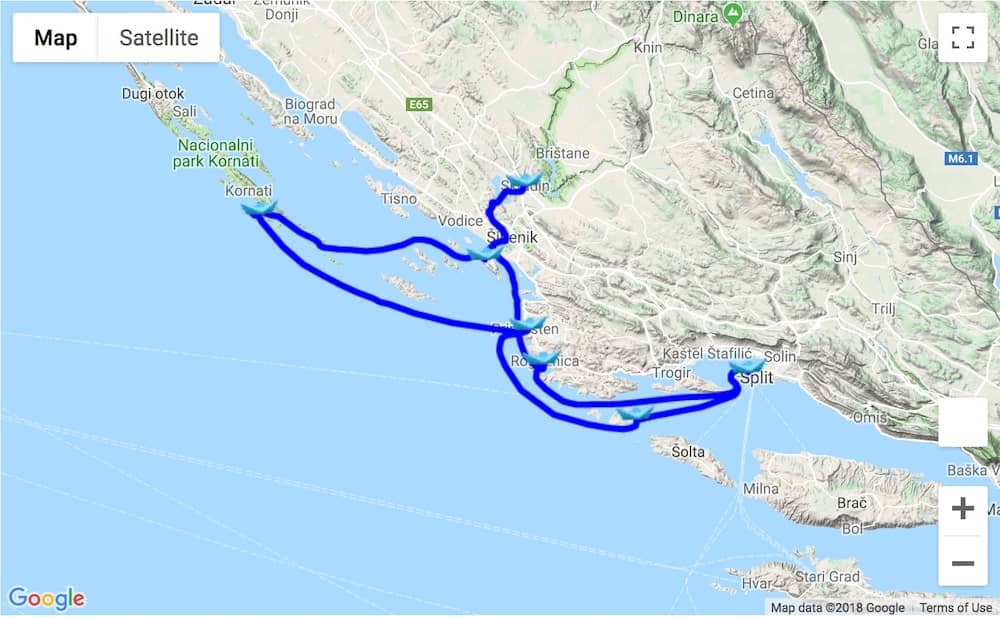1000x617 pixels.
Task: Click the blank Street View control box
Action: pyautogui.click(x=962, y=422)
